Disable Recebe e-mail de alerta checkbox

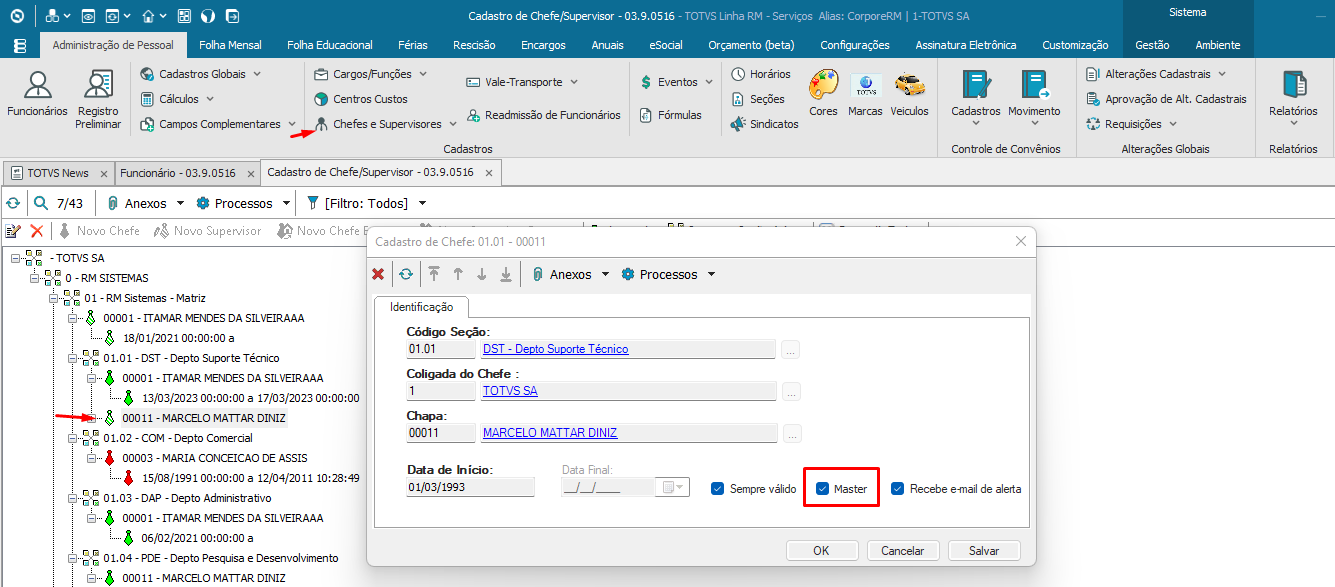pos(897,489)
